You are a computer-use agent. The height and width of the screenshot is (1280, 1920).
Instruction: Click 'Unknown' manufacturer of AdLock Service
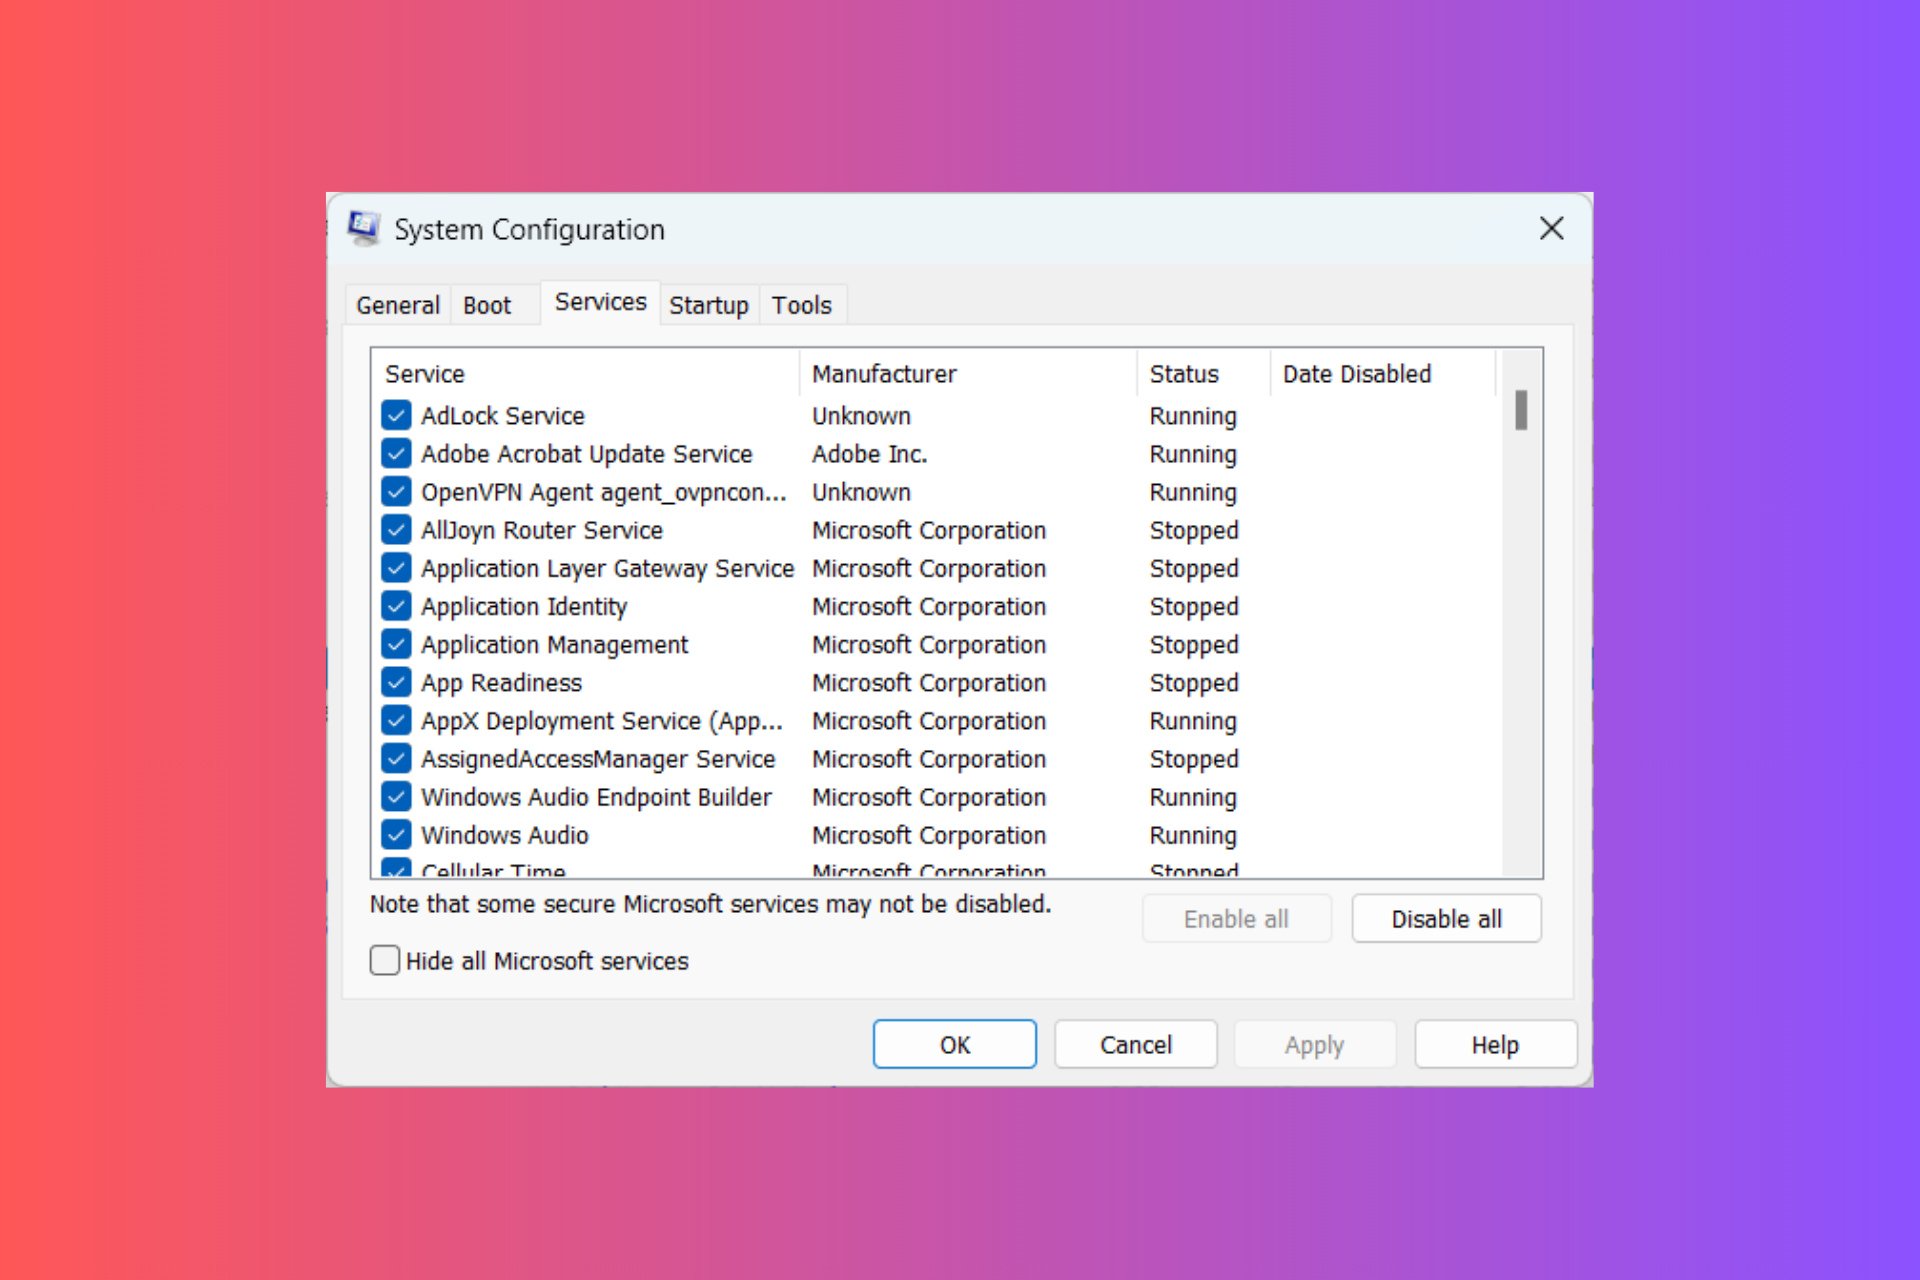click(861, 415)
